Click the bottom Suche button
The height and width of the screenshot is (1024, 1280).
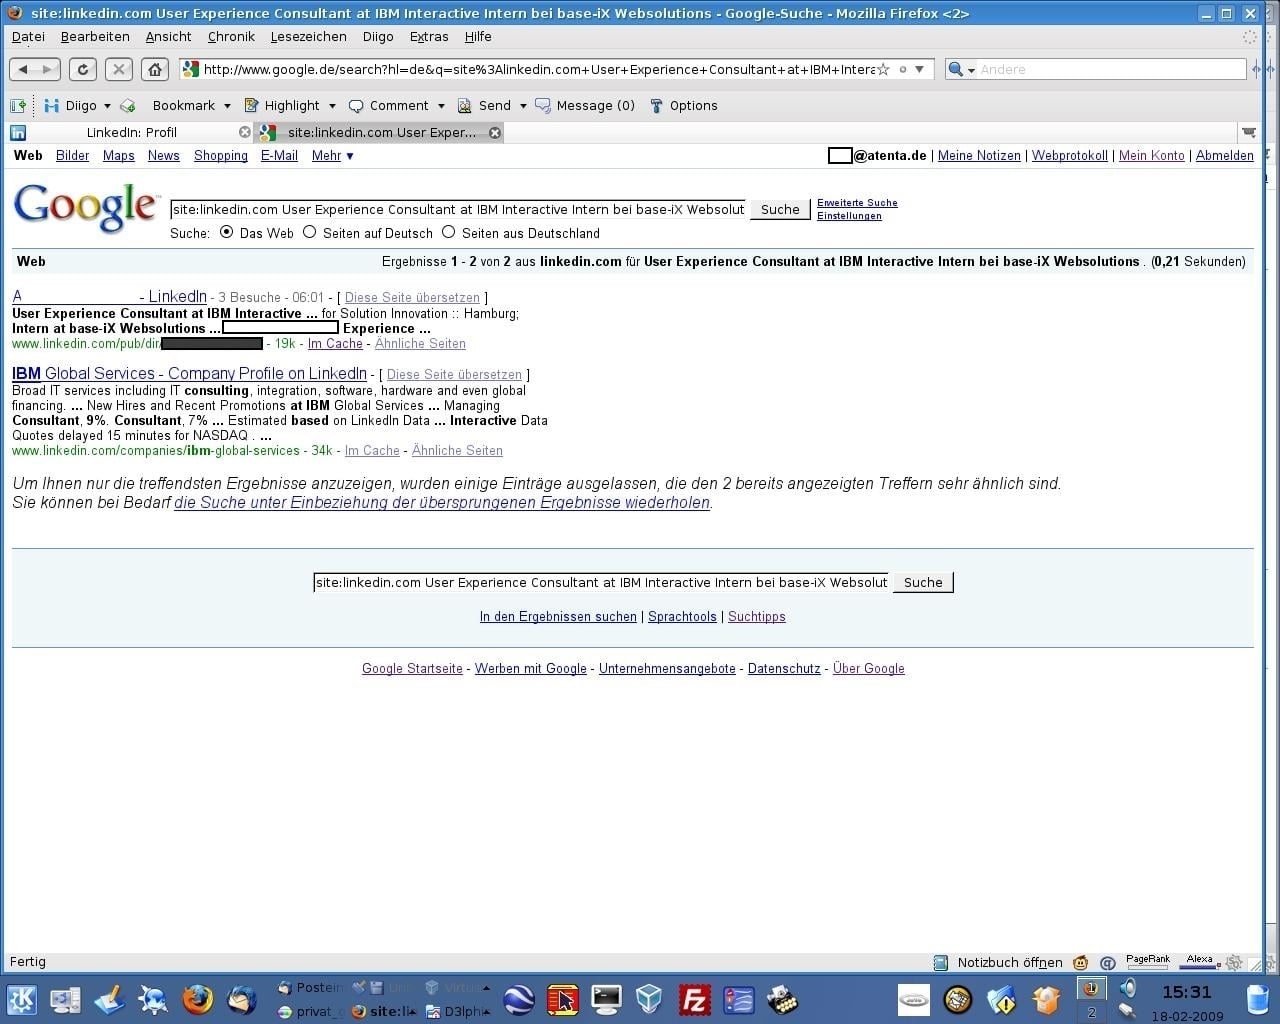point(923,582)
